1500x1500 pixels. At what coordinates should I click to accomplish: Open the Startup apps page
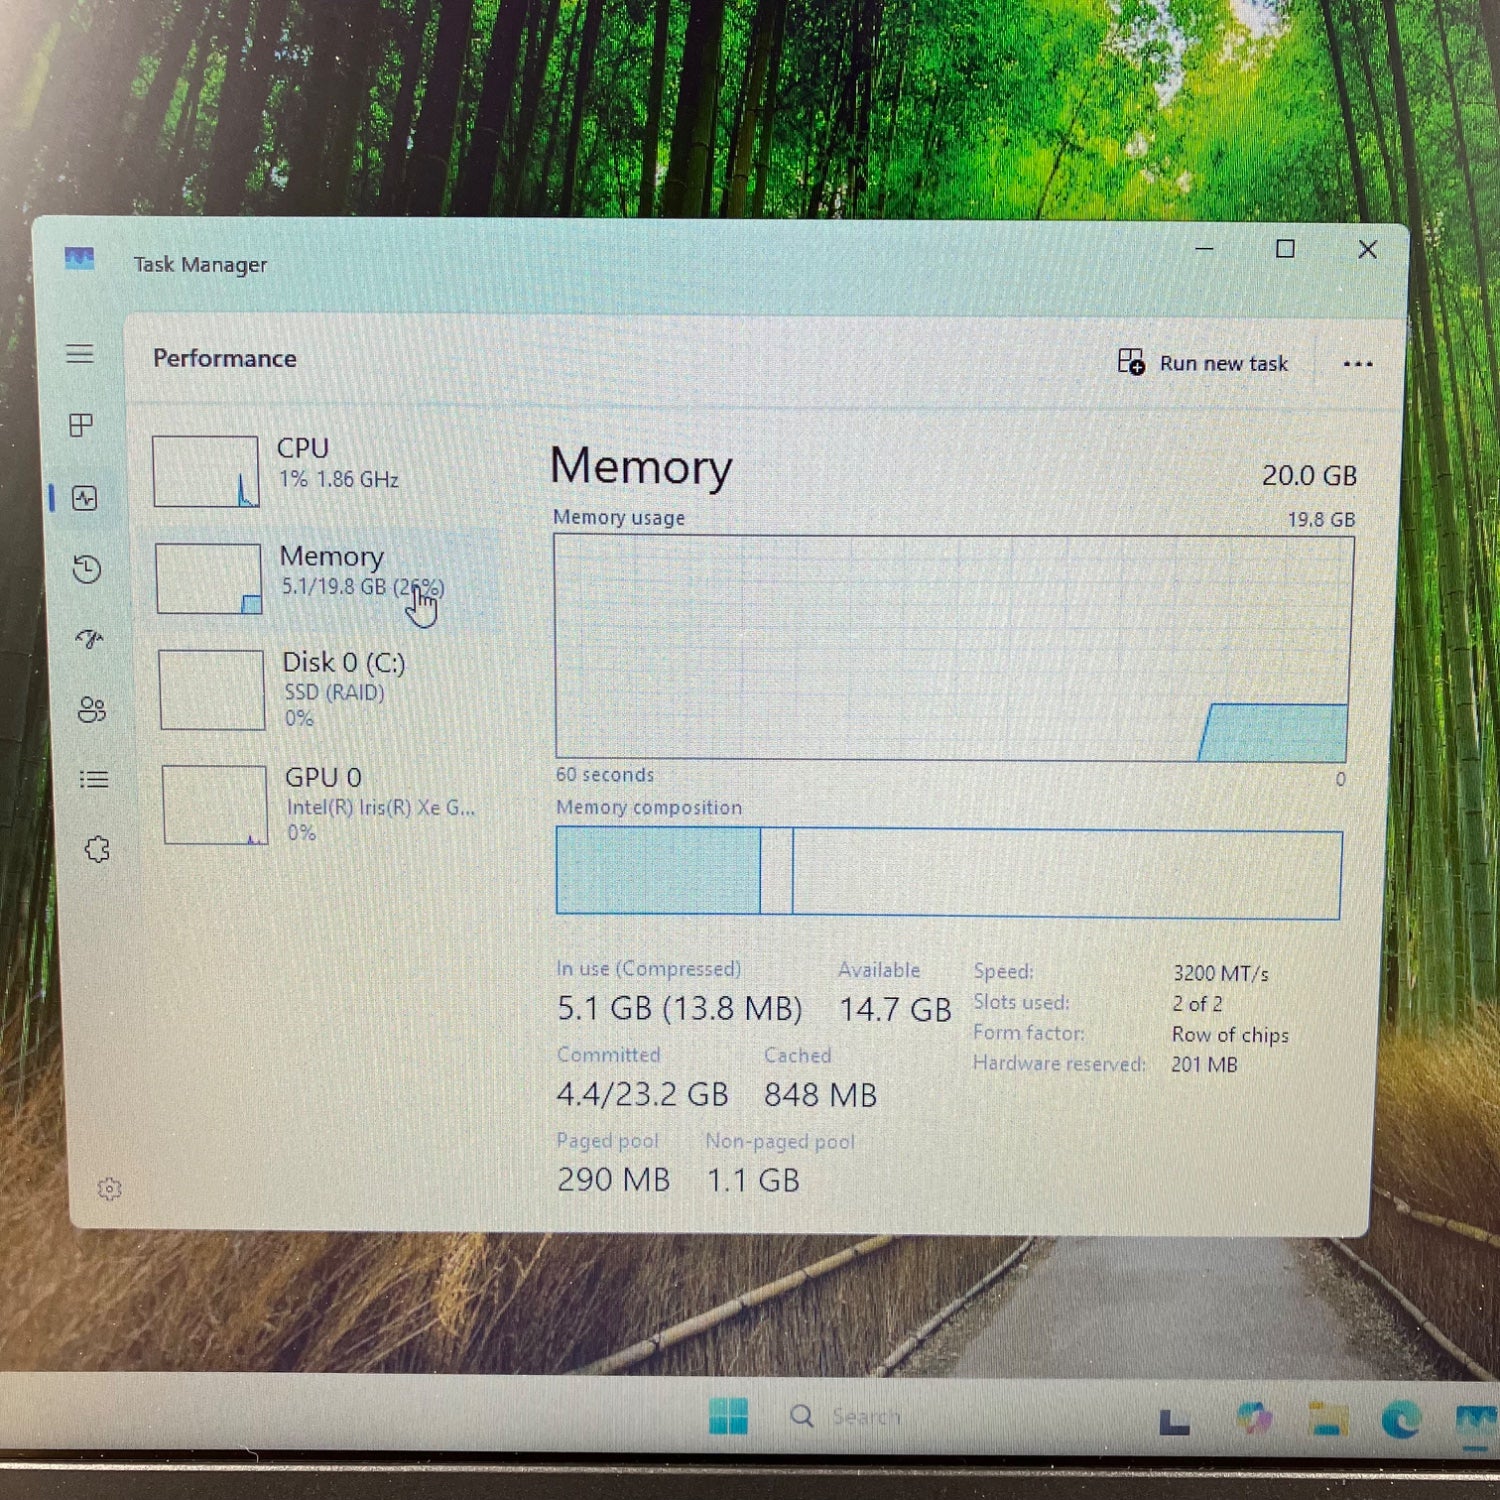coord(89,639)
